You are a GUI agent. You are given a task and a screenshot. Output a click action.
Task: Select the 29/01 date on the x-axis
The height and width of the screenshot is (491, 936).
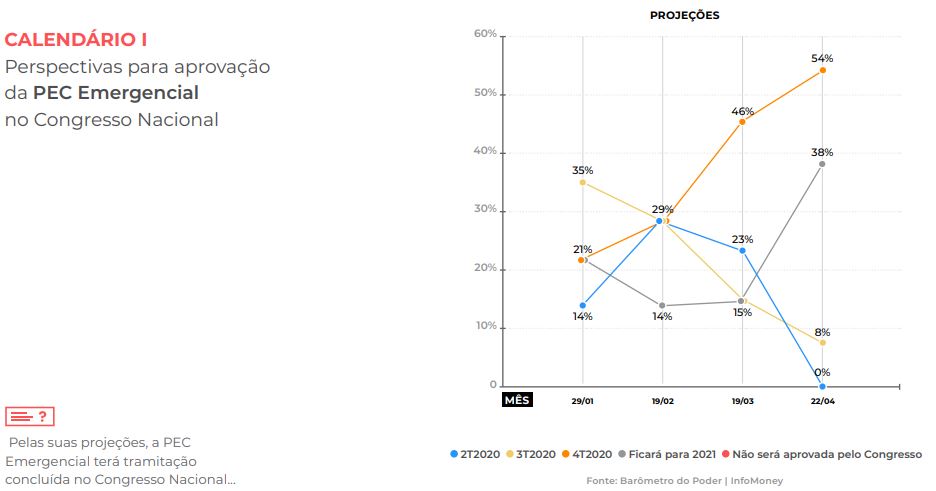(582, 401)
